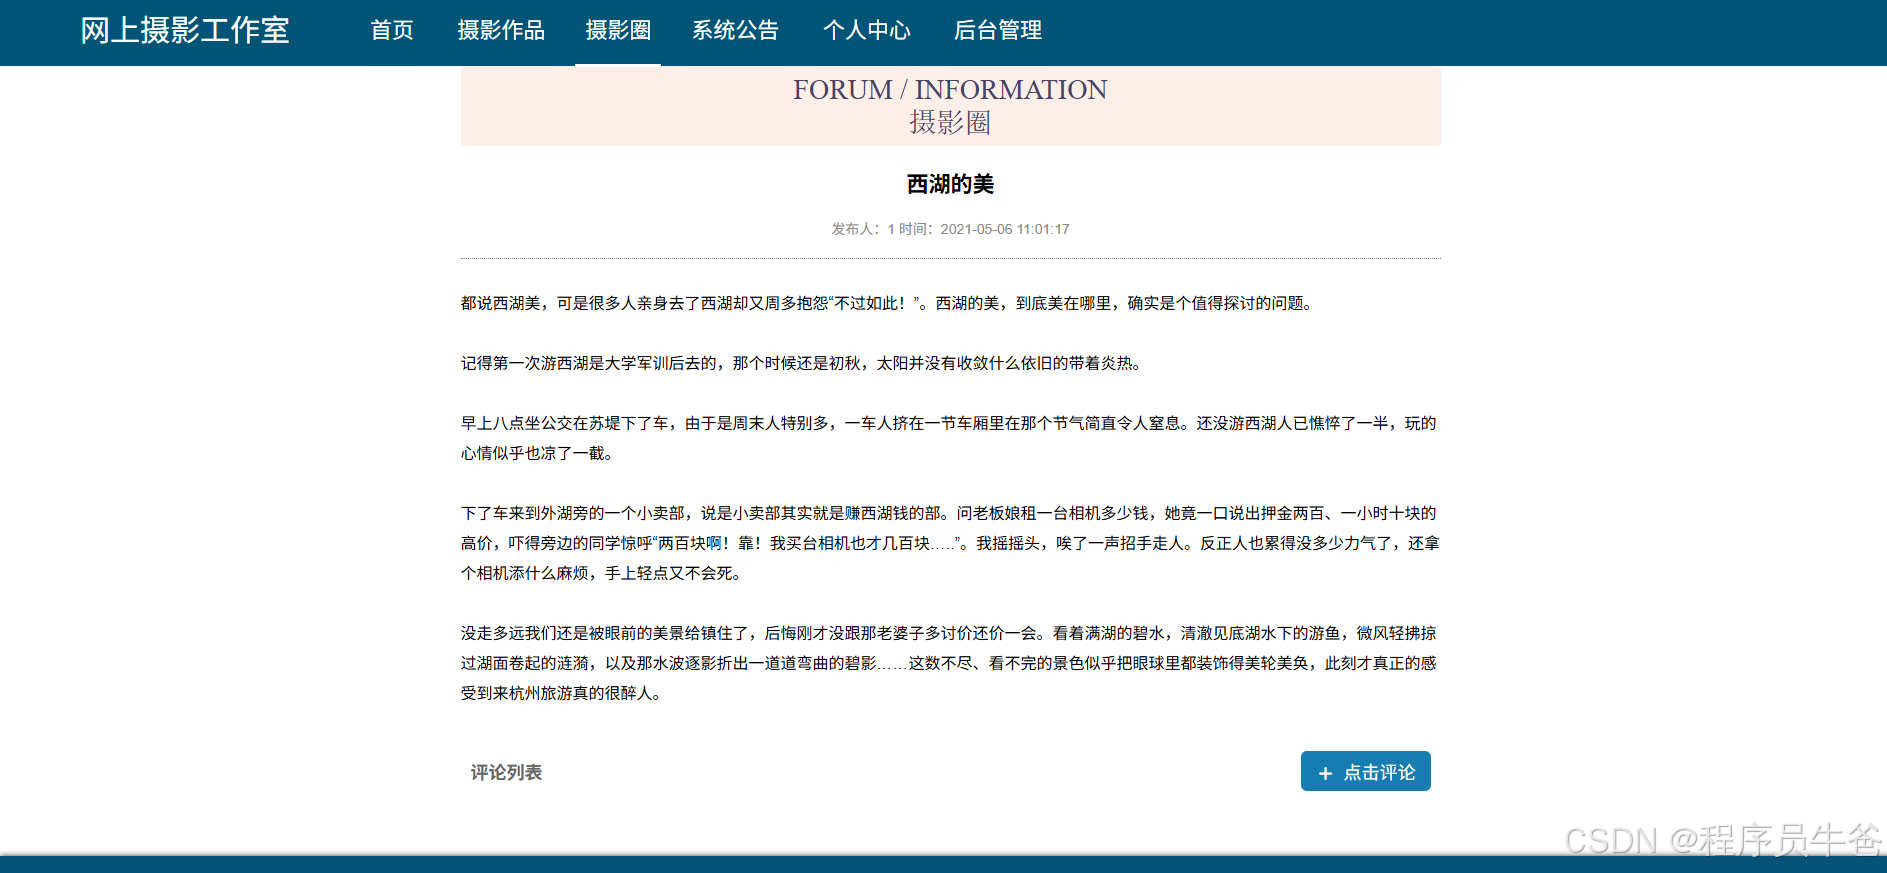The width and height of the screenshot is (1887, 873).
Task: Open the 后台管理 menu item
Action: [998, 30]
